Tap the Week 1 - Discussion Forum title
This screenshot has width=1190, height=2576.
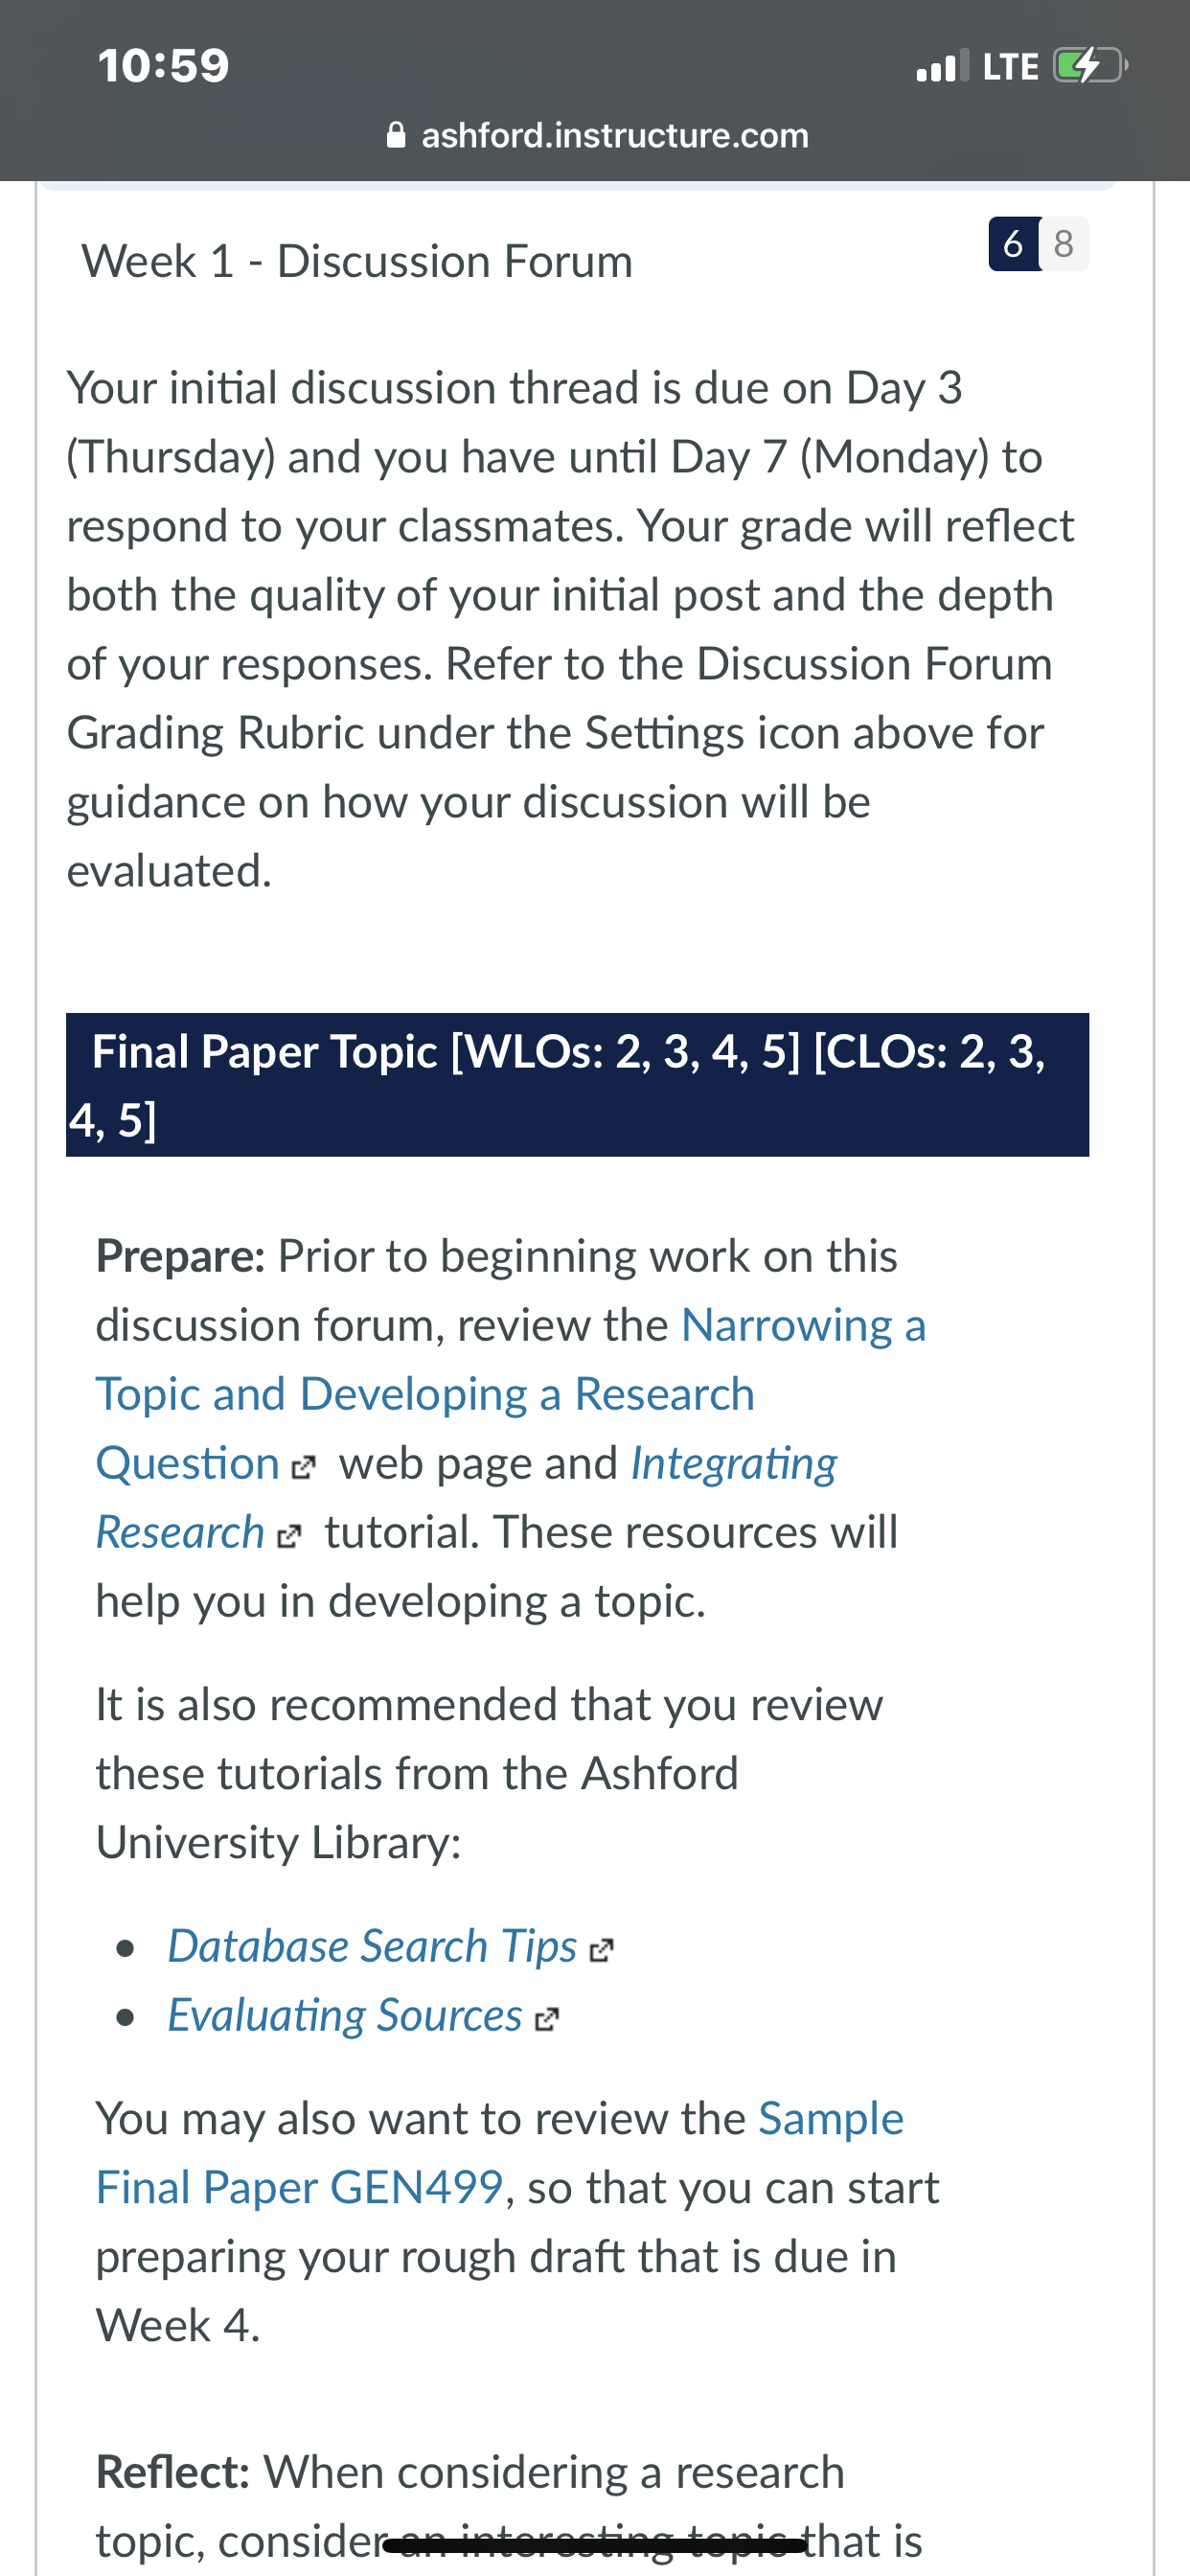point(357,261)
